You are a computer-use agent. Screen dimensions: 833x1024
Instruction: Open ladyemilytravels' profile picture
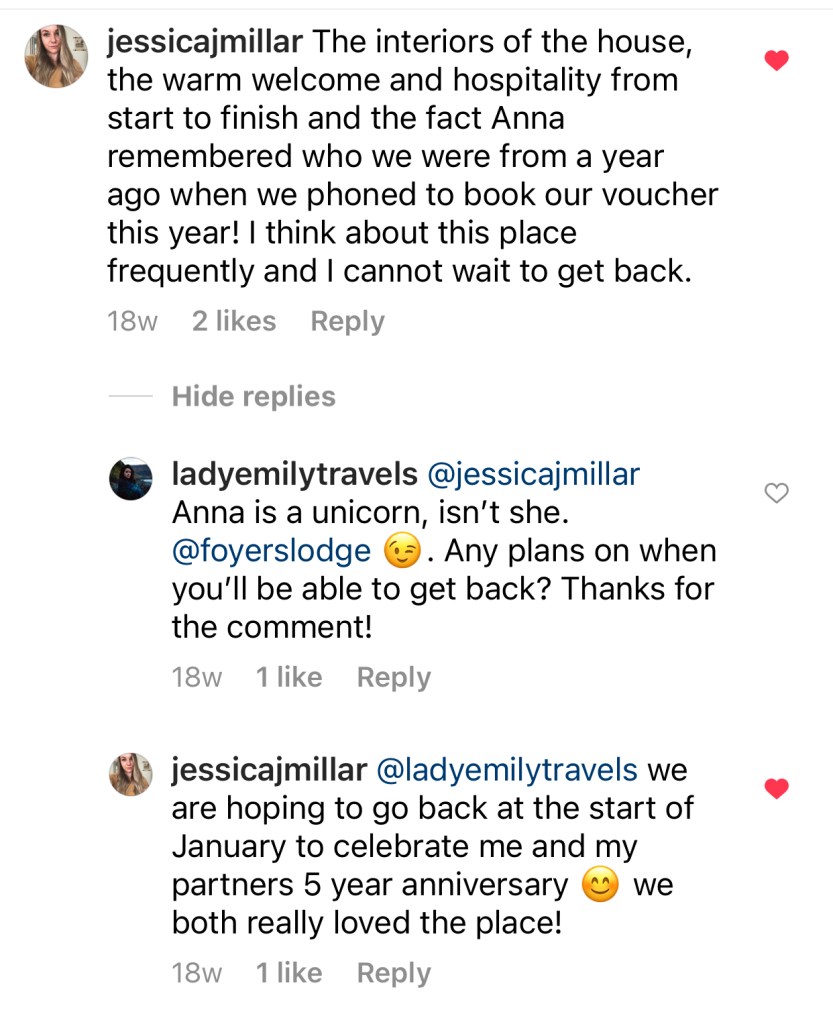tap(131, 480)
